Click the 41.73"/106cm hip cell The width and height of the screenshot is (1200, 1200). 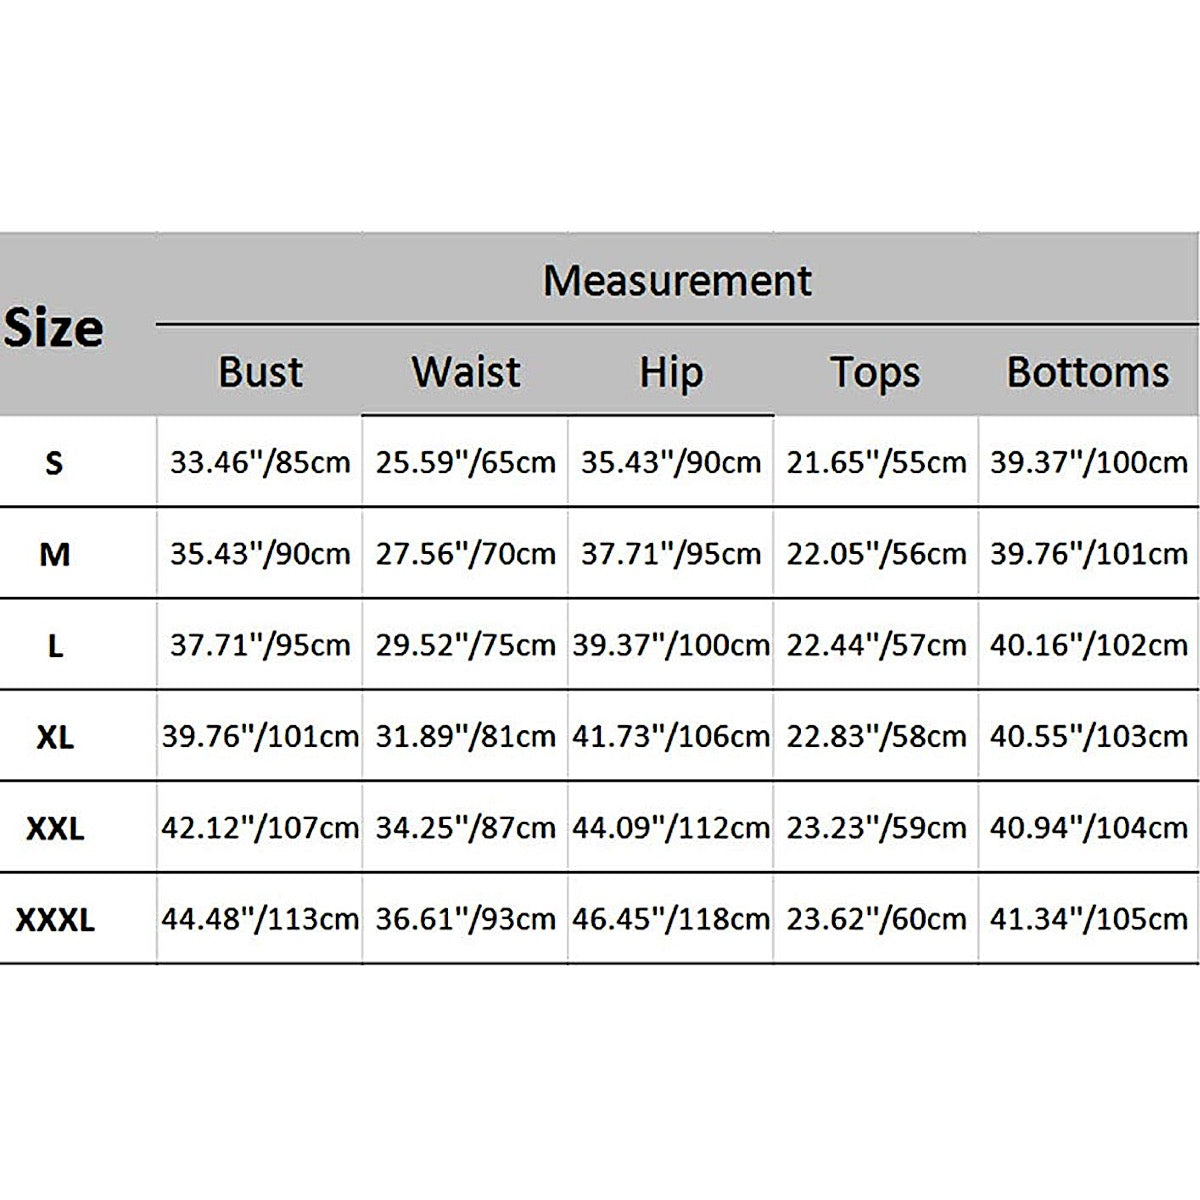(x=671, y=737)
